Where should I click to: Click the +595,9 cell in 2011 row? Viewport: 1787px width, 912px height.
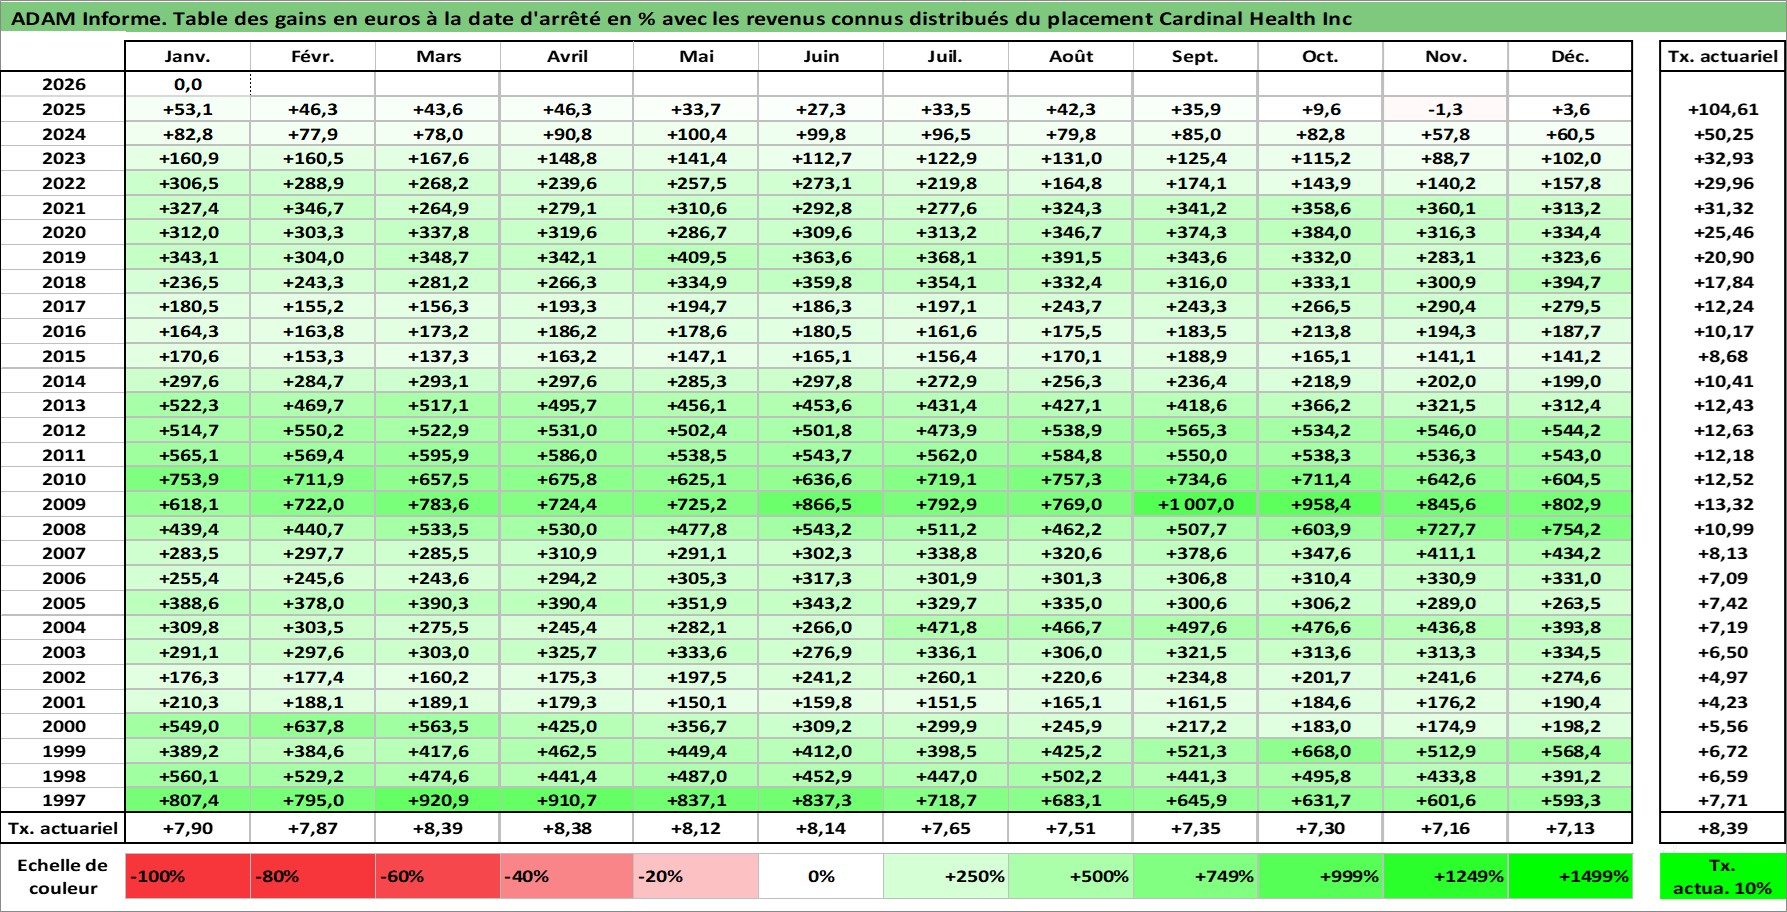click(x=438, y=455)
